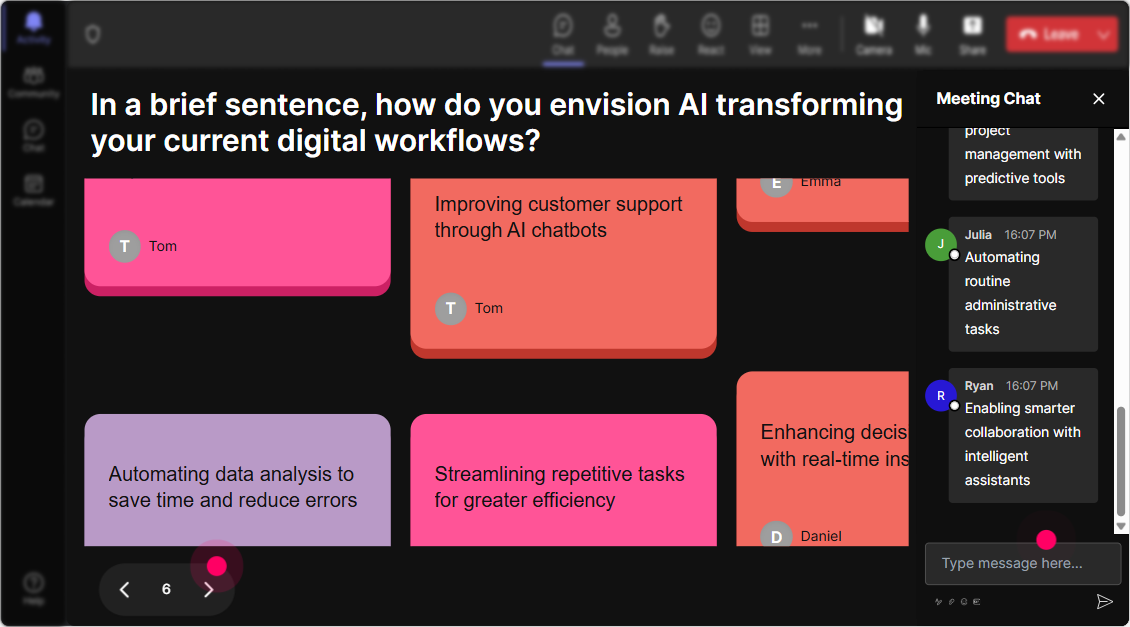The height and width of the screenshot is (627, 1130).
Task: Select the message ending with predictive tools
Action: click(x=1023, y=164)
